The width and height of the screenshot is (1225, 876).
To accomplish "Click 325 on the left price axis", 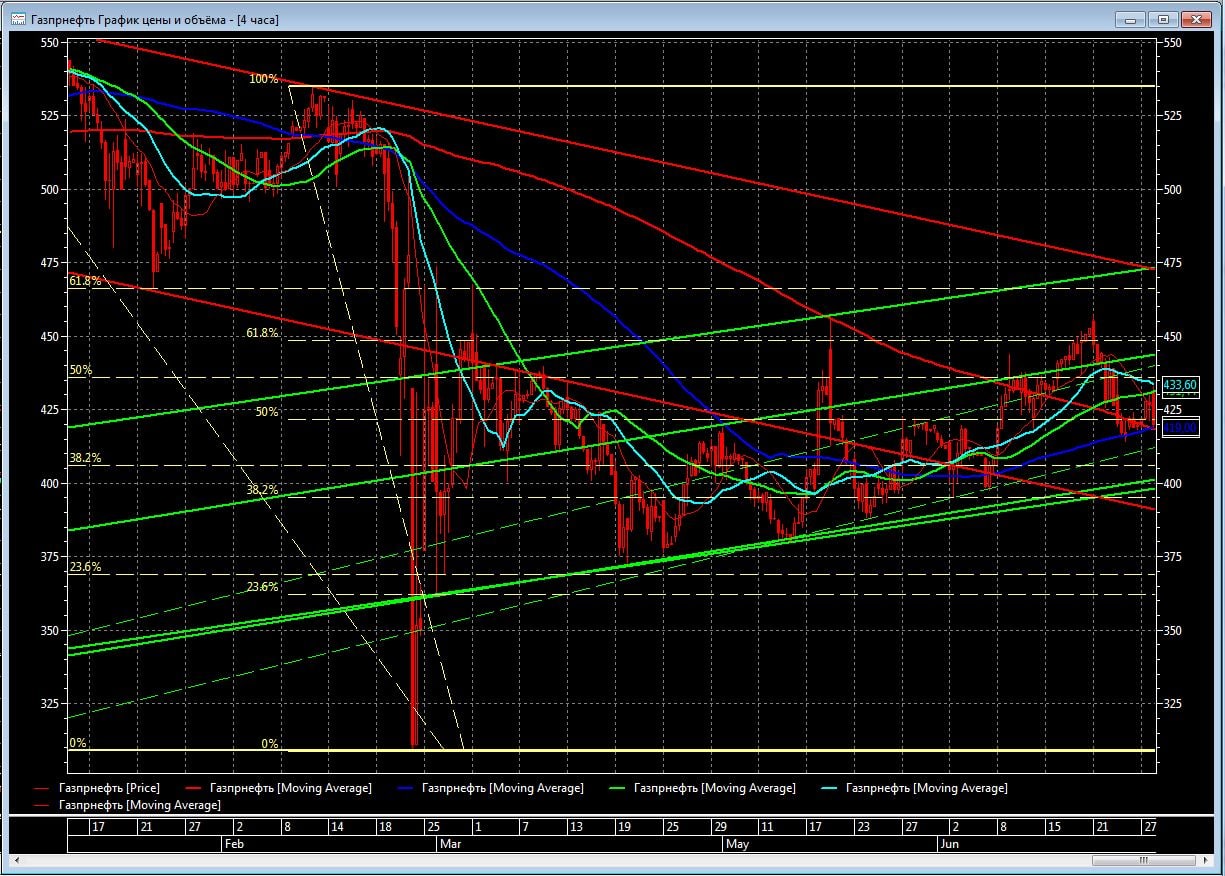I will [50, 704].
